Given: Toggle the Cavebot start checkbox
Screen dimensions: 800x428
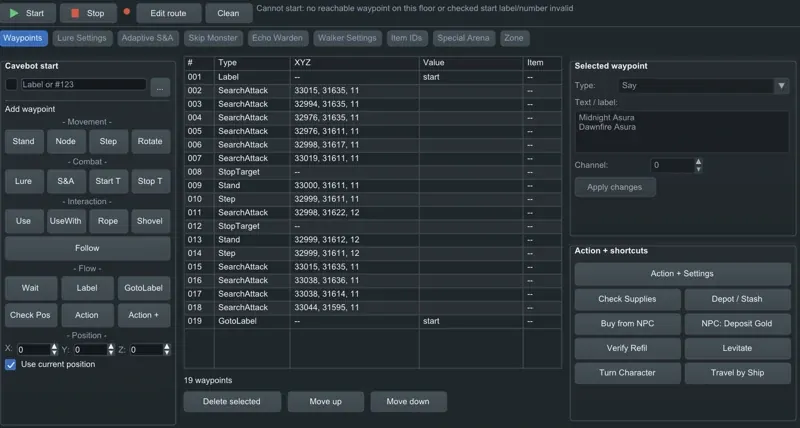Looking at the screenshot, I should click(x=11, y=85).
